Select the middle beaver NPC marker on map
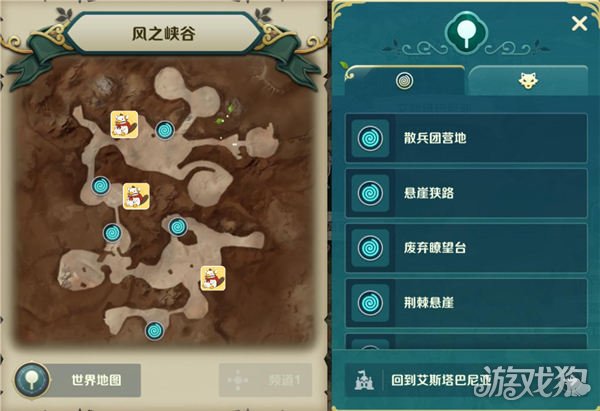The width and height of the screenshot is (600, 411). (x=136, y=196)
